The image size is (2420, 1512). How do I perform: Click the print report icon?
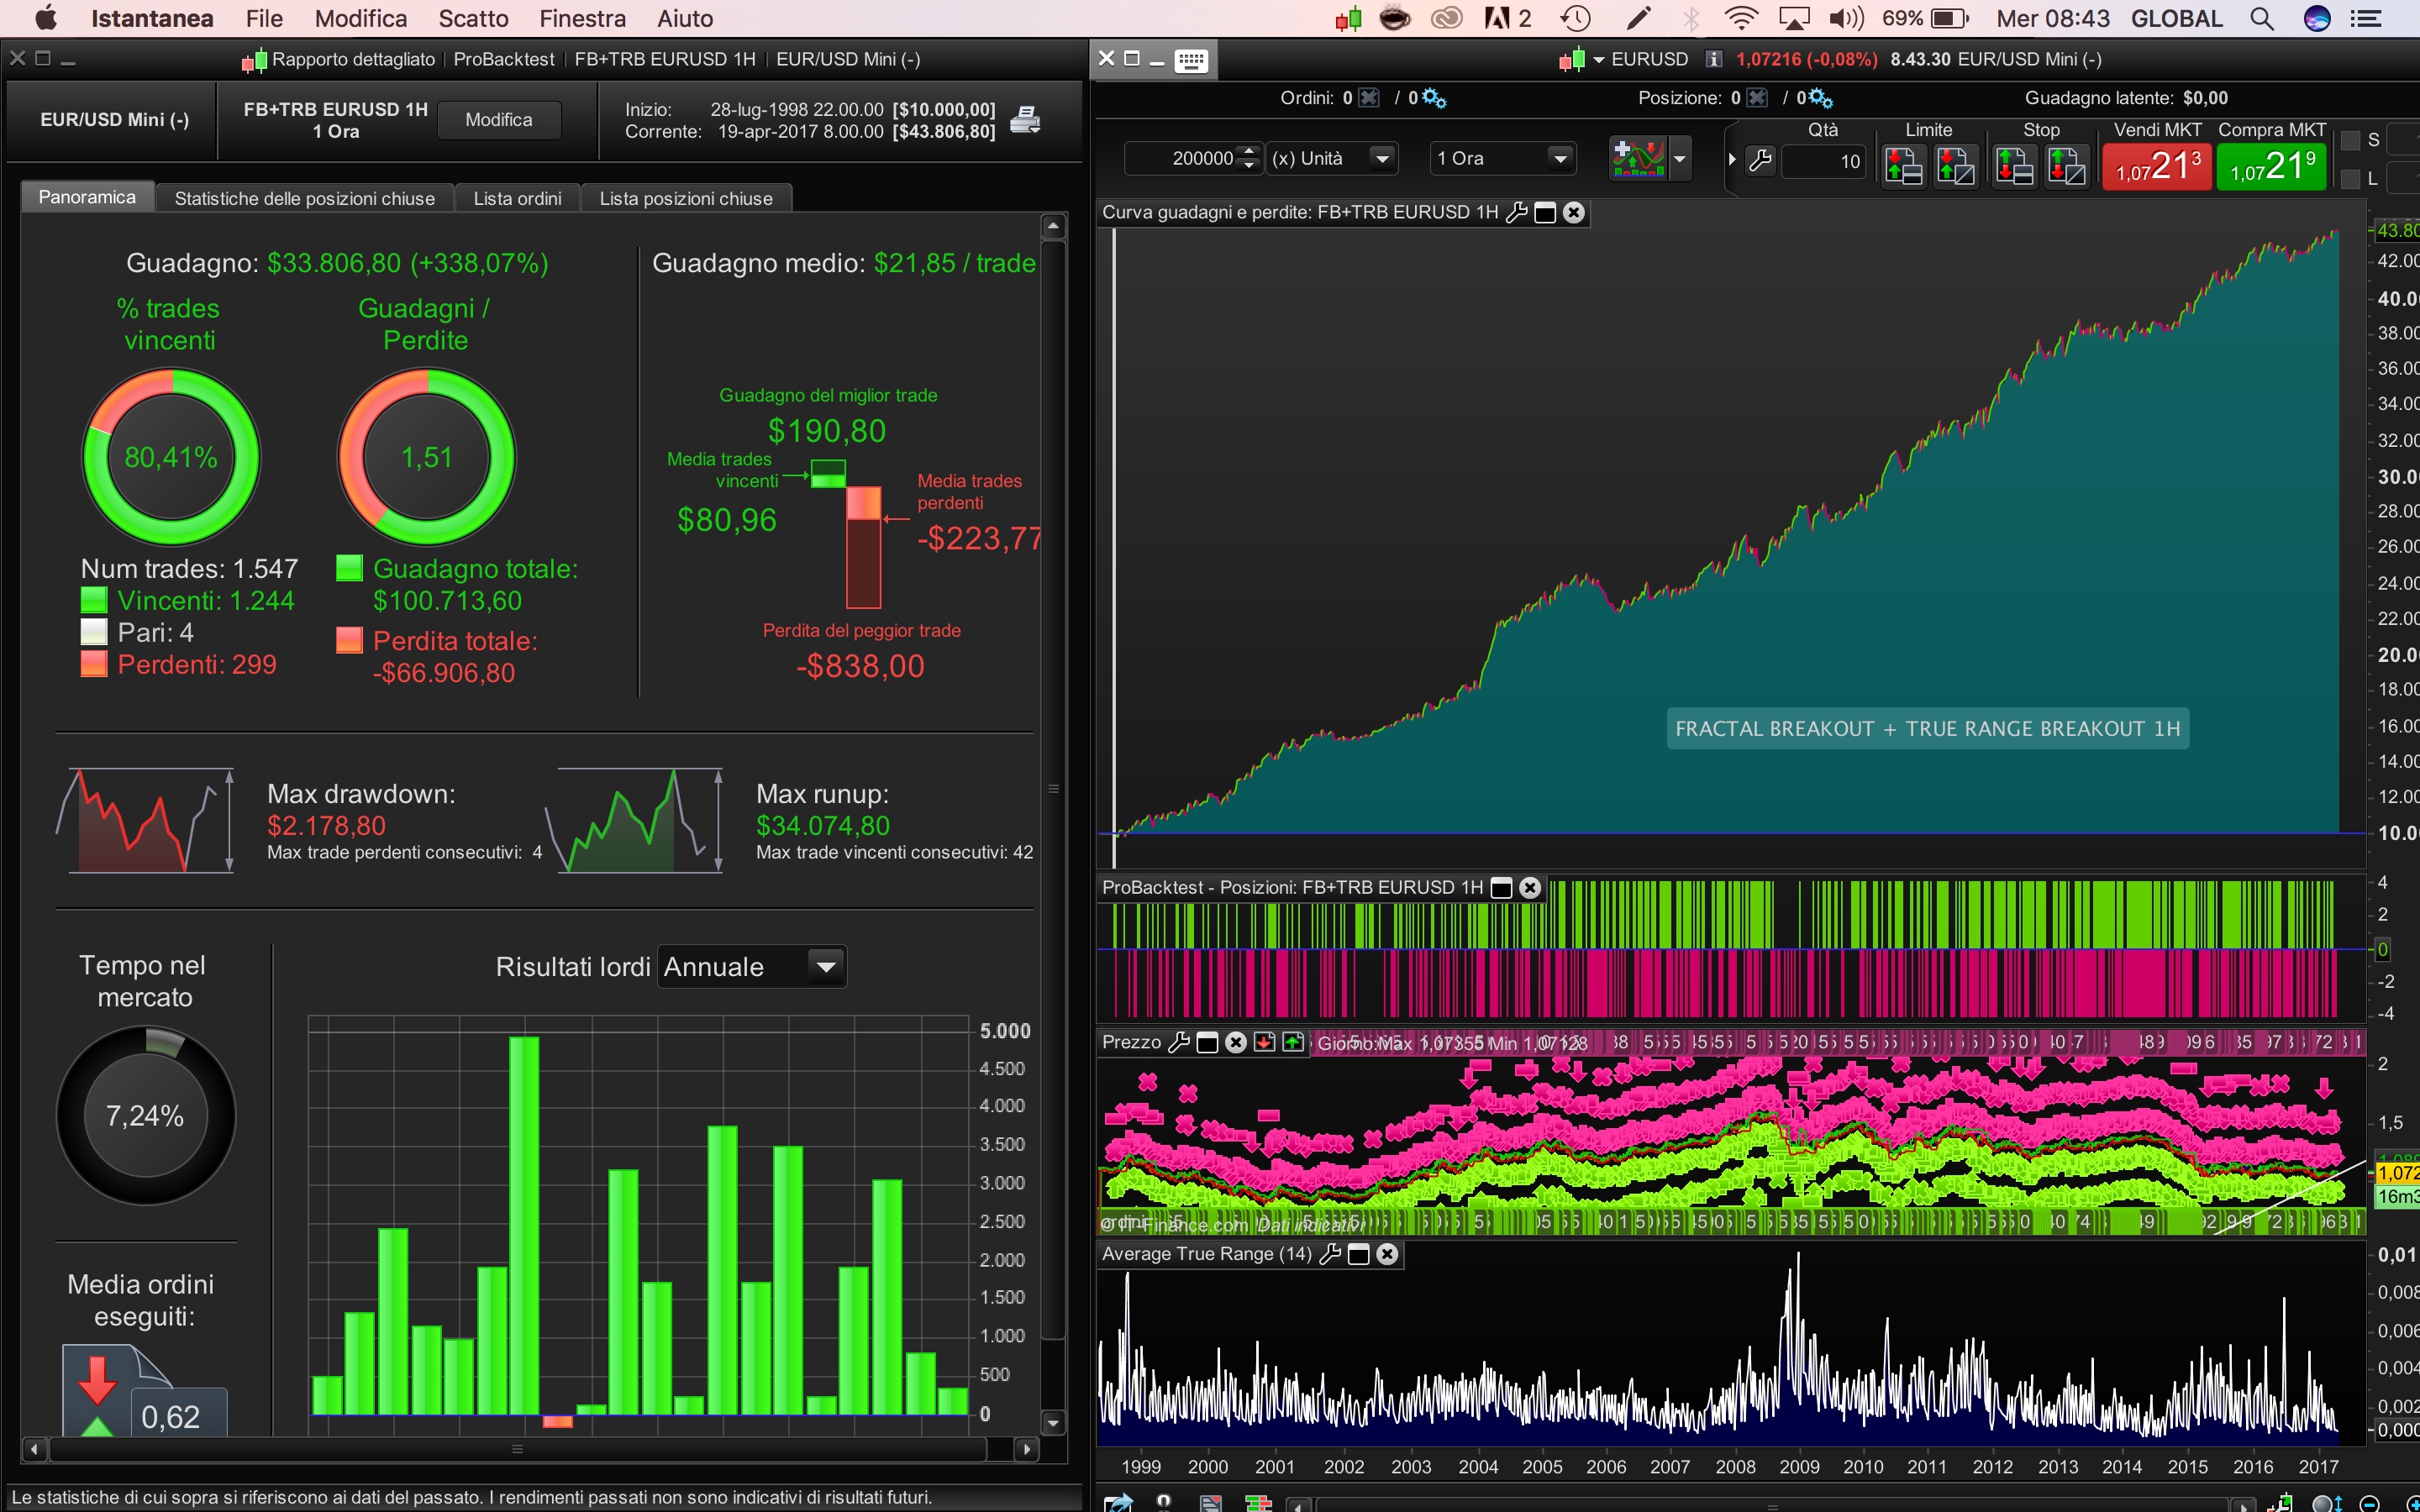(x=1025, y=120)
